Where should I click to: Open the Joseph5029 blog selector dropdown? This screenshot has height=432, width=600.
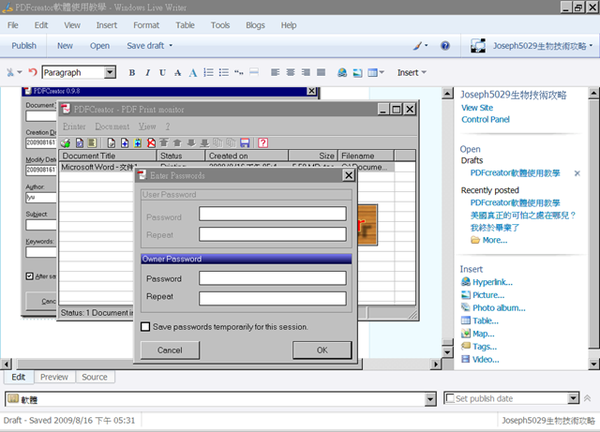click(591, 46)
